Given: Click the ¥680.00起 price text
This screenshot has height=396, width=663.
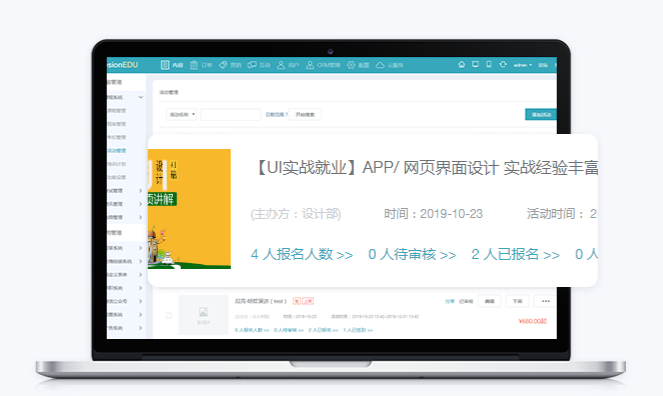Looking at the screenshot, I should coord(533,321).
